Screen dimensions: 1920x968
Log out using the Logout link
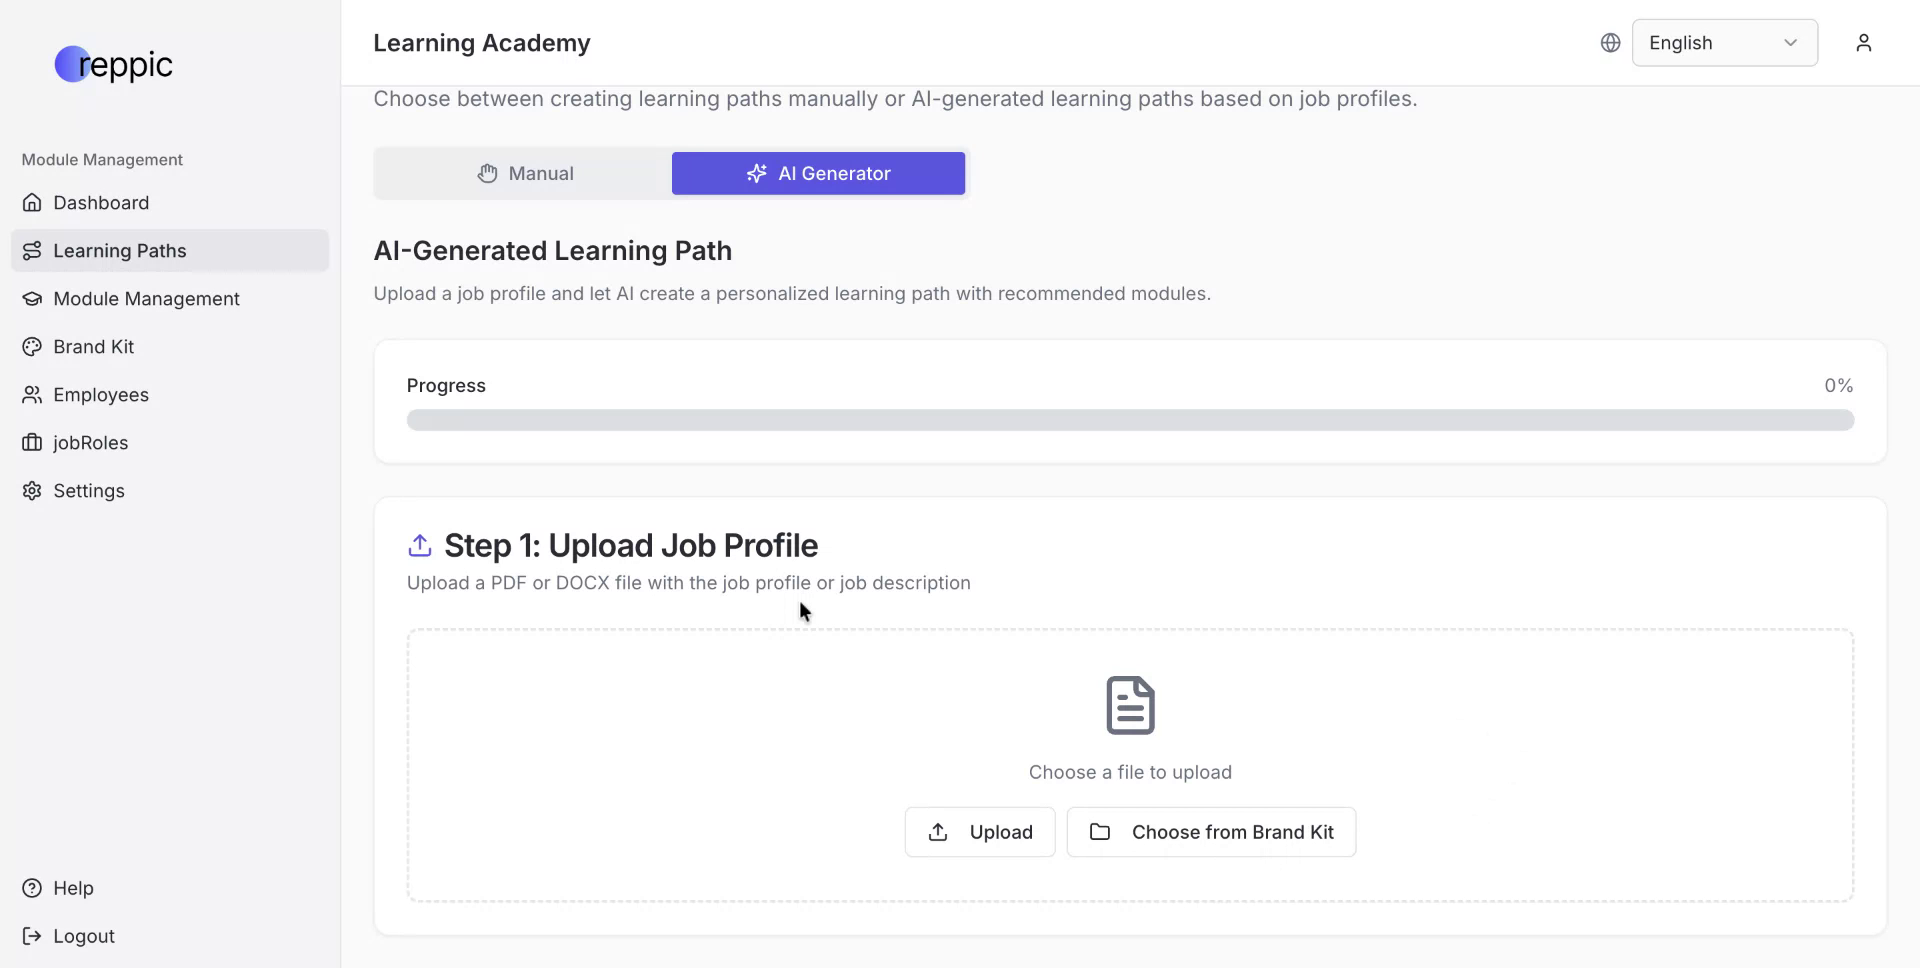click(x=84, y=936)
